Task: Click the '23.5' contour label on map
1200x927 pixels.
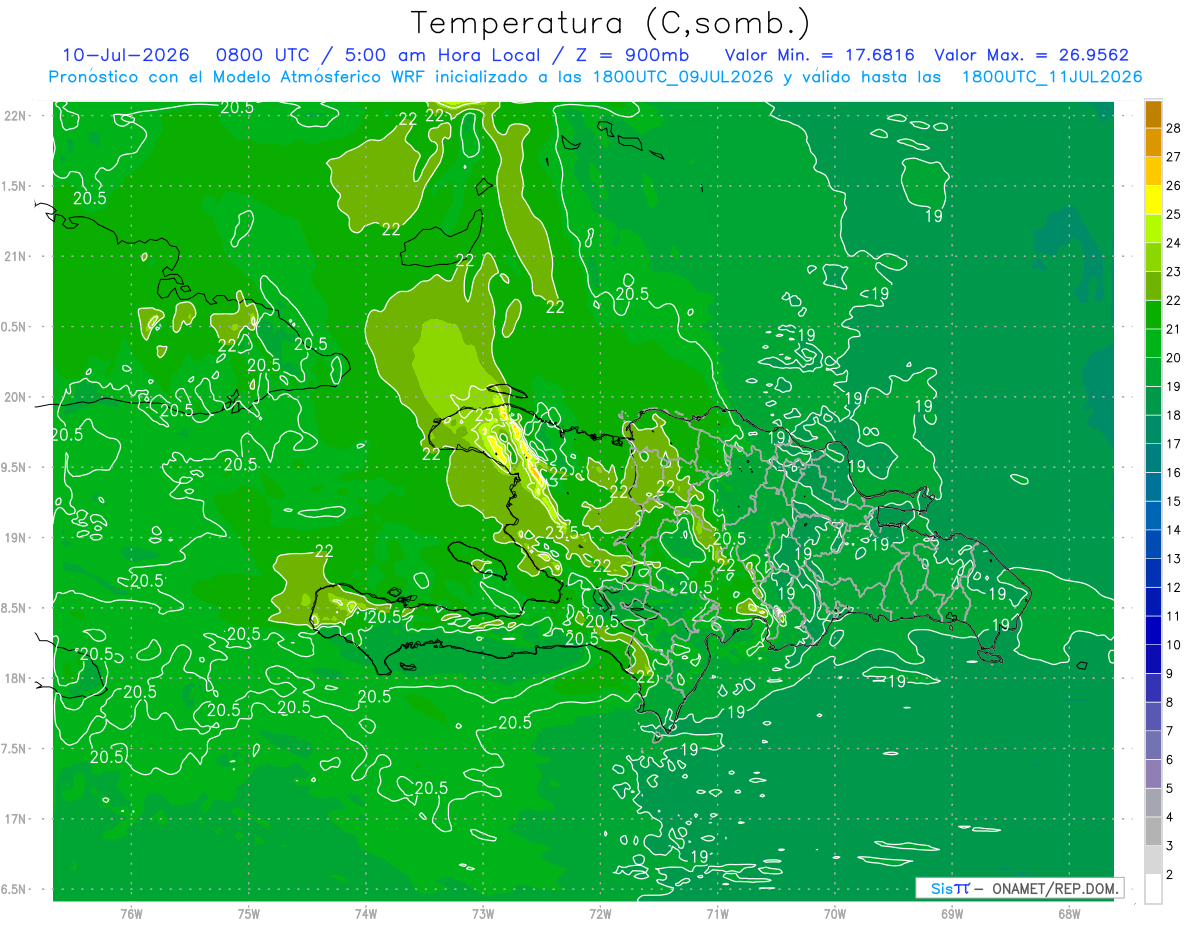Action: 562,533
